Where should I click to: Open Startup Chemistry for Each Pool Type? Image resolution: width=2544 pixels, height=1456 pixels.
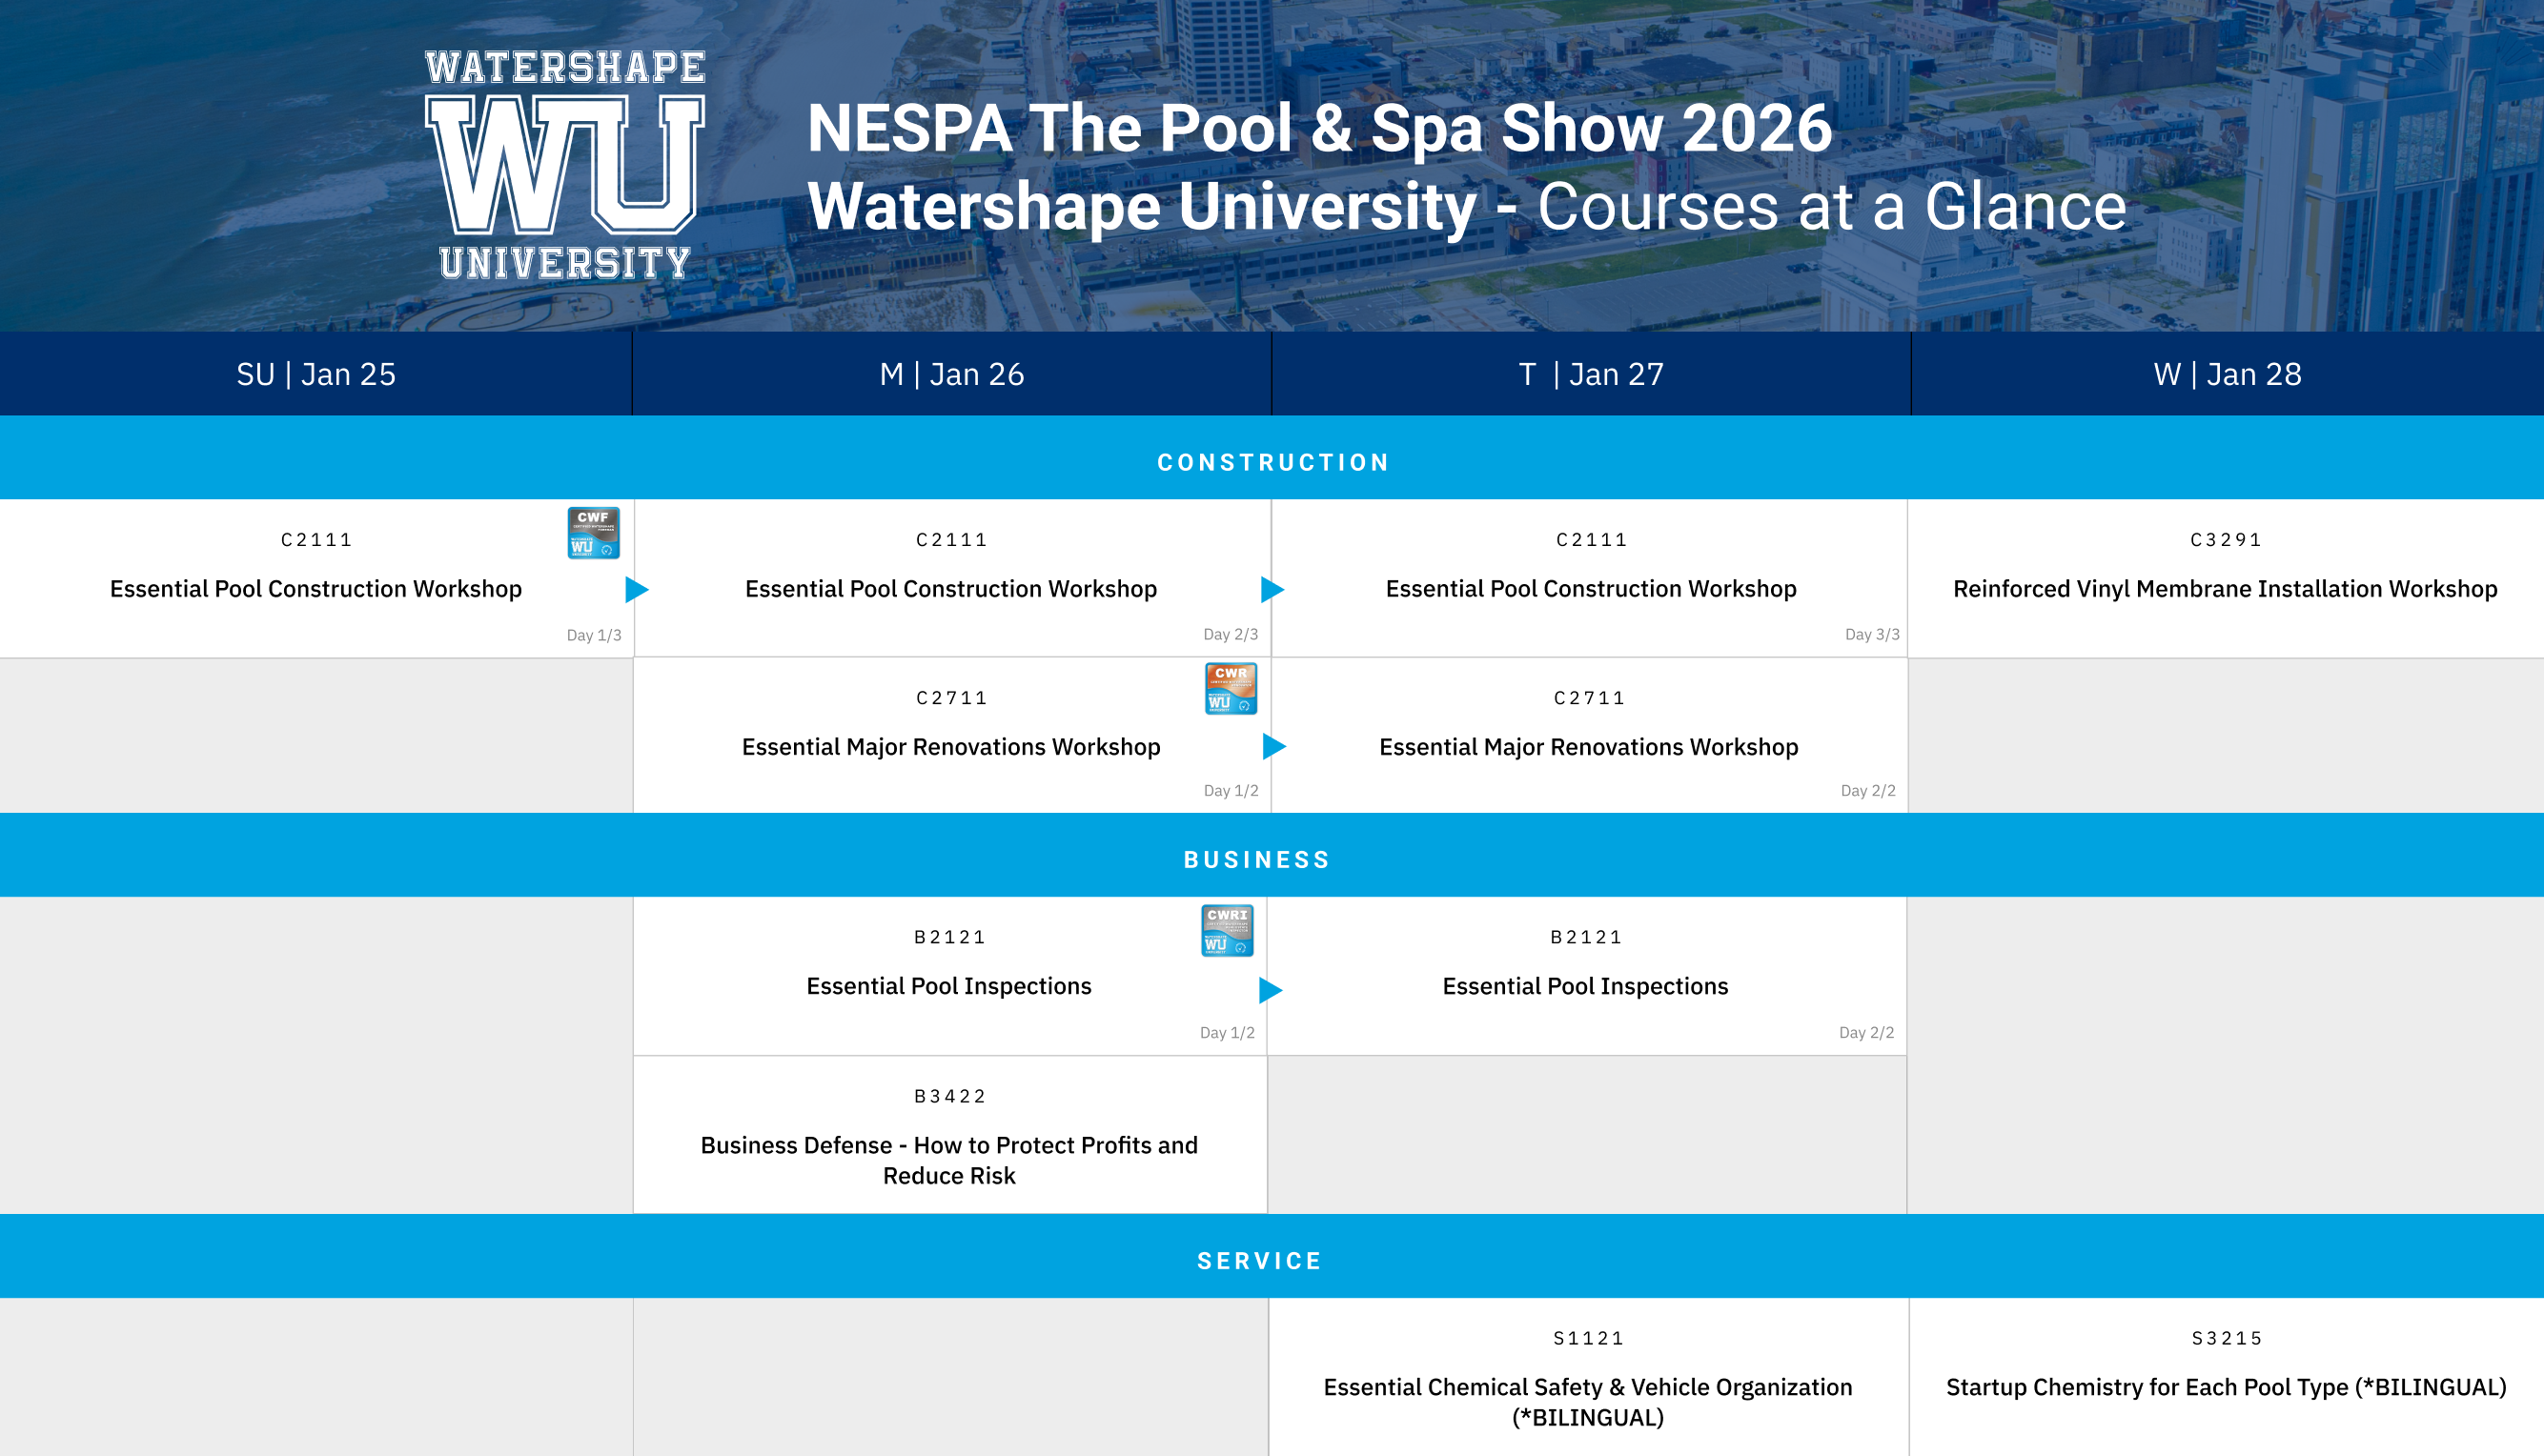point(2226,1387)
